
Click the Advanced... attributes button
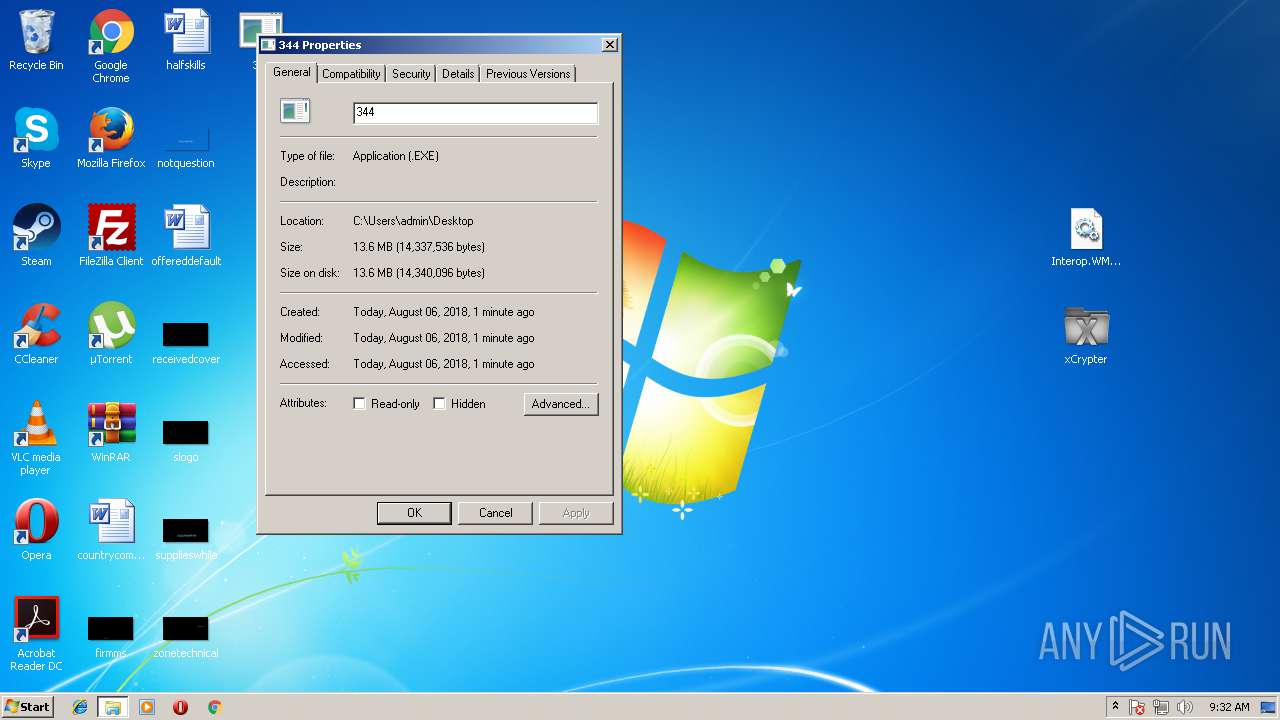(x=561, y=404)
